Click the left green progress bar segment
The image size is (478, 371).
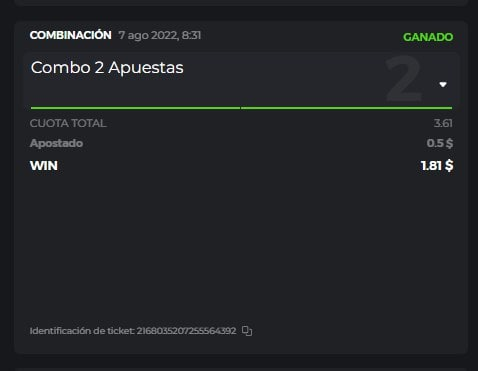click(135, 108)
